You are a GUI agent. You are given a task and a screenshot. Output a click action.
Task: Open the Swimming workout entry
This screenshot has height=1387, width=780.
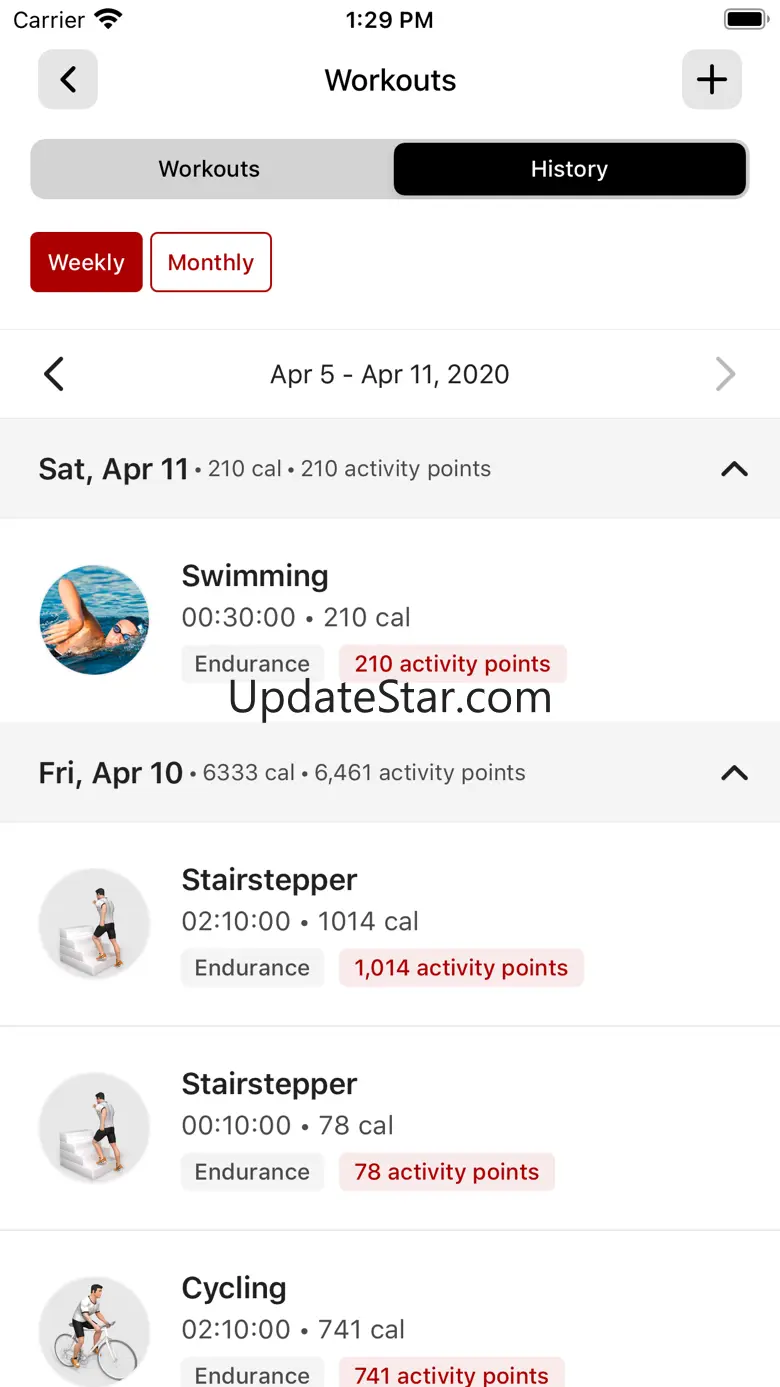pyautogui.click(x=255, y=577)
